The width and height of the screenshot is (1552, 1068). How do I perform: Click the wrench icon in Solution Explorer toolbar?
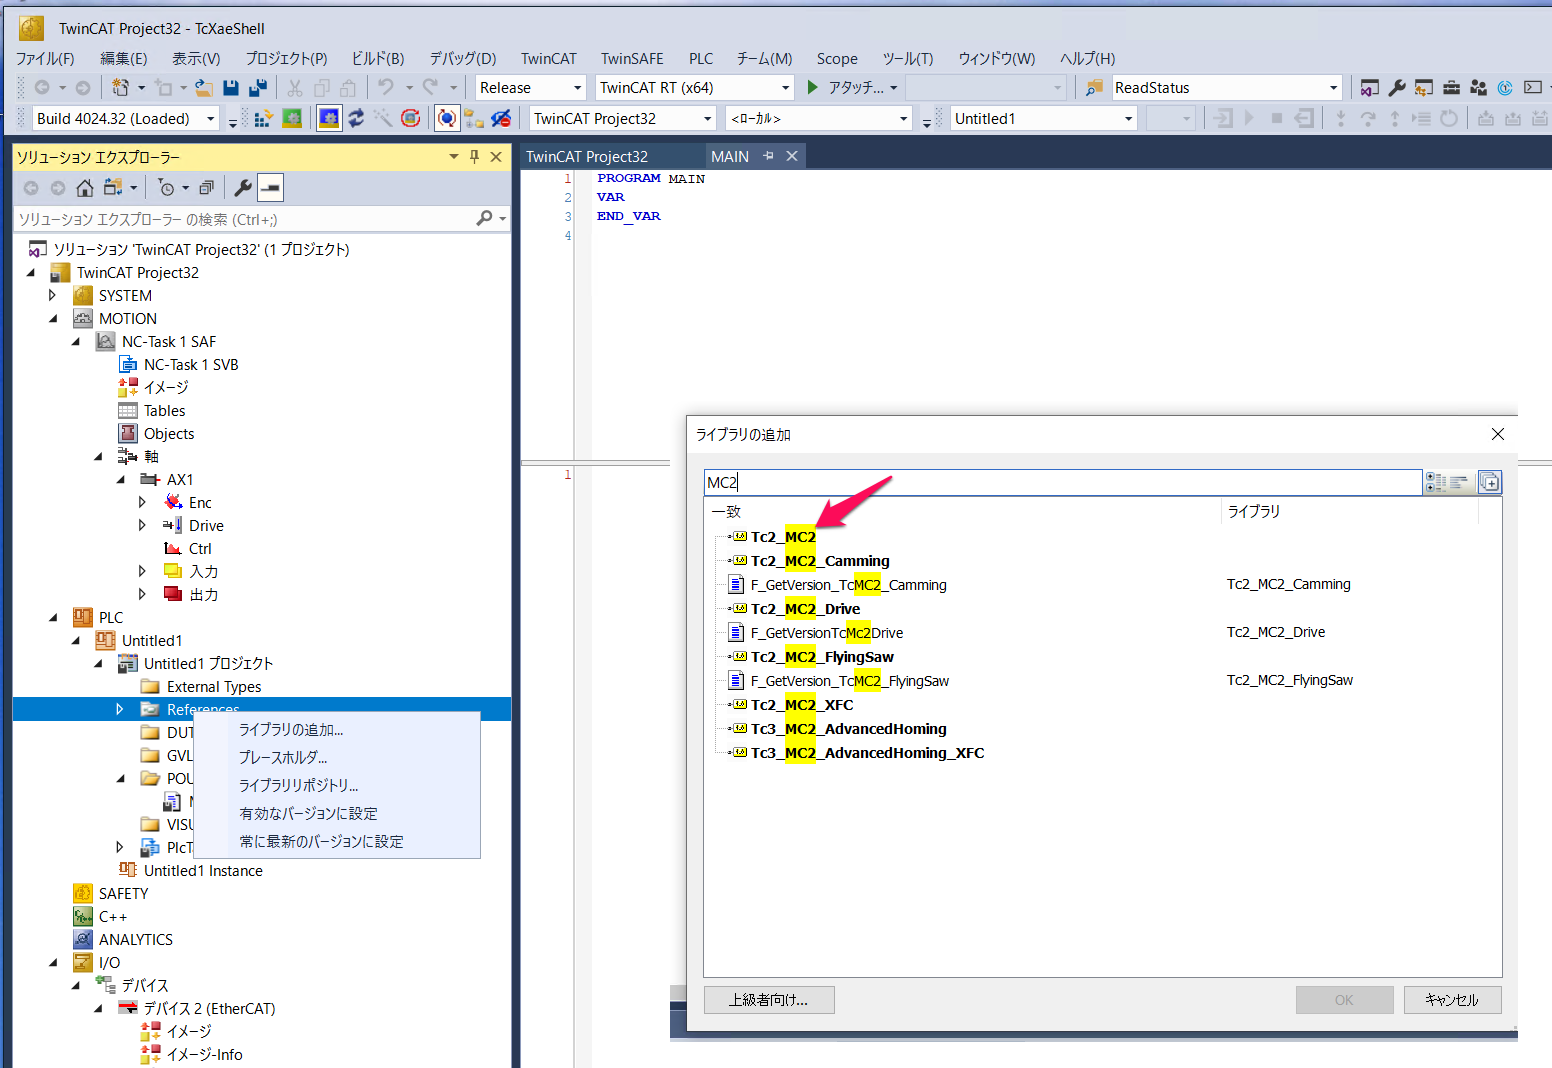tap(243, 188)
